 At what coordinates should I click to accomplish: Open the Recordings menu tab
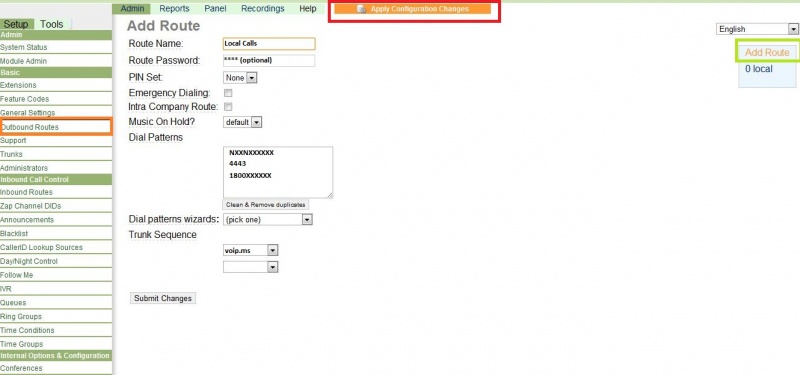tap(263, 9)
